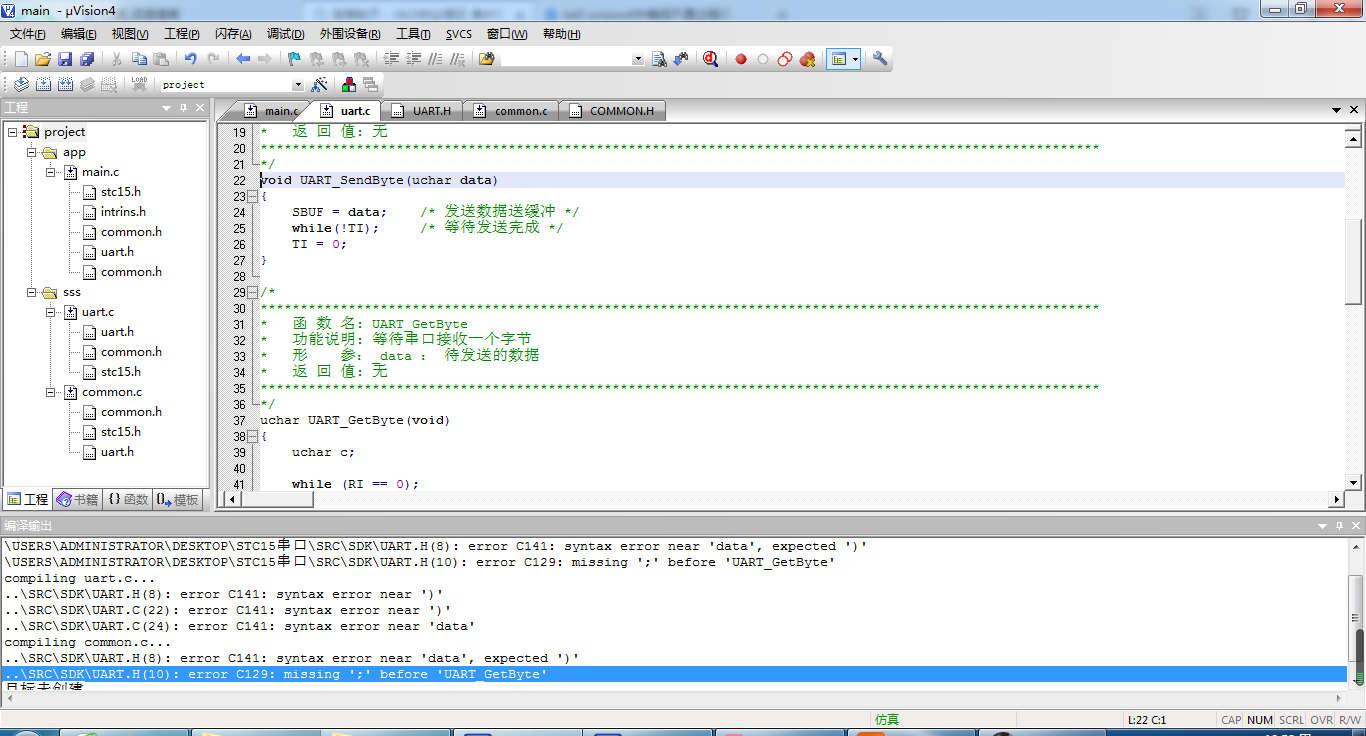Rebuild all target files
The image size is (1366, 736).
[65, 85]
